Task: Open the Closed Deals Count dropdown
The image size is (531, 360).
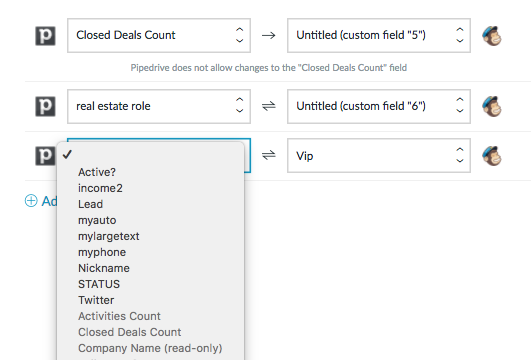Action: click(159, 36)
